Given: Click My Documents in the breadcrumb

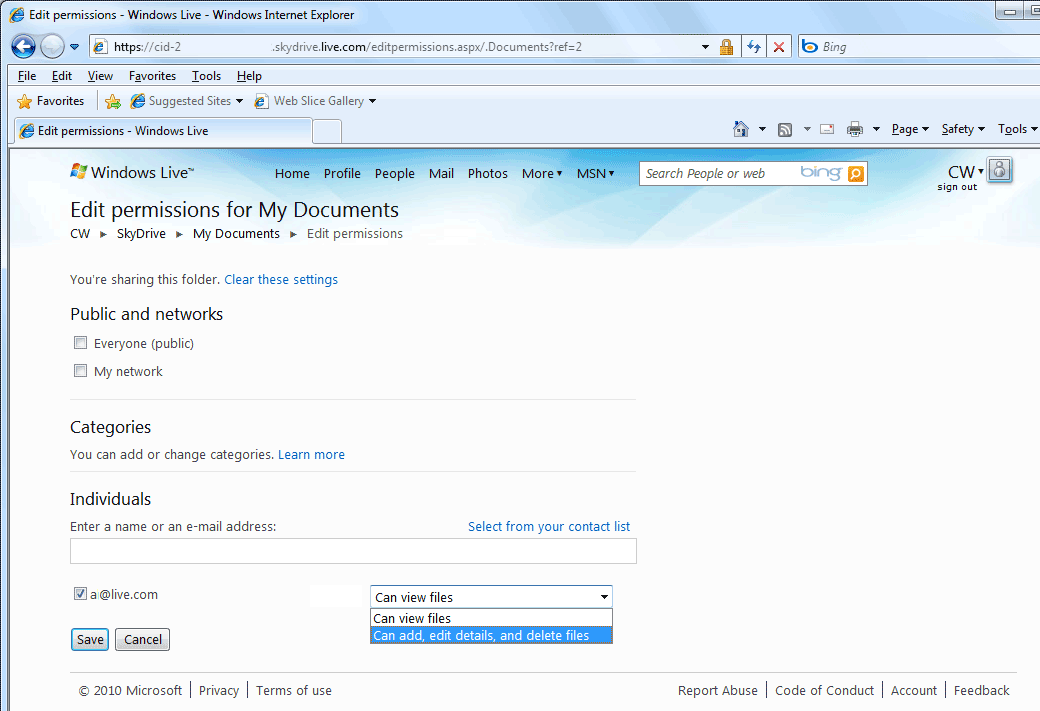Looking at the screenshot, I should [236, 233].
